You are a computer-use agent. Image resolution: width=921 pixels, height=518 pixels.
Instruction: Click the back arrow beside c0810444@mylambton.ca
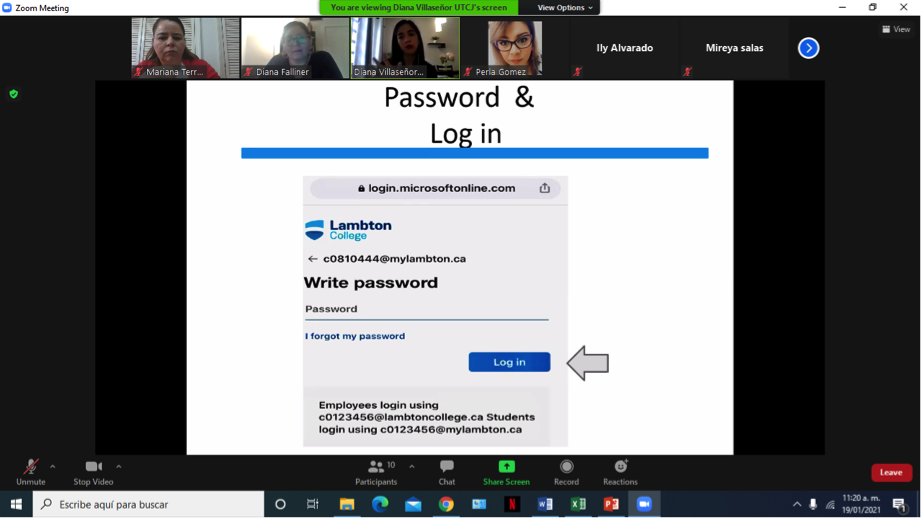tap(312, 258)
